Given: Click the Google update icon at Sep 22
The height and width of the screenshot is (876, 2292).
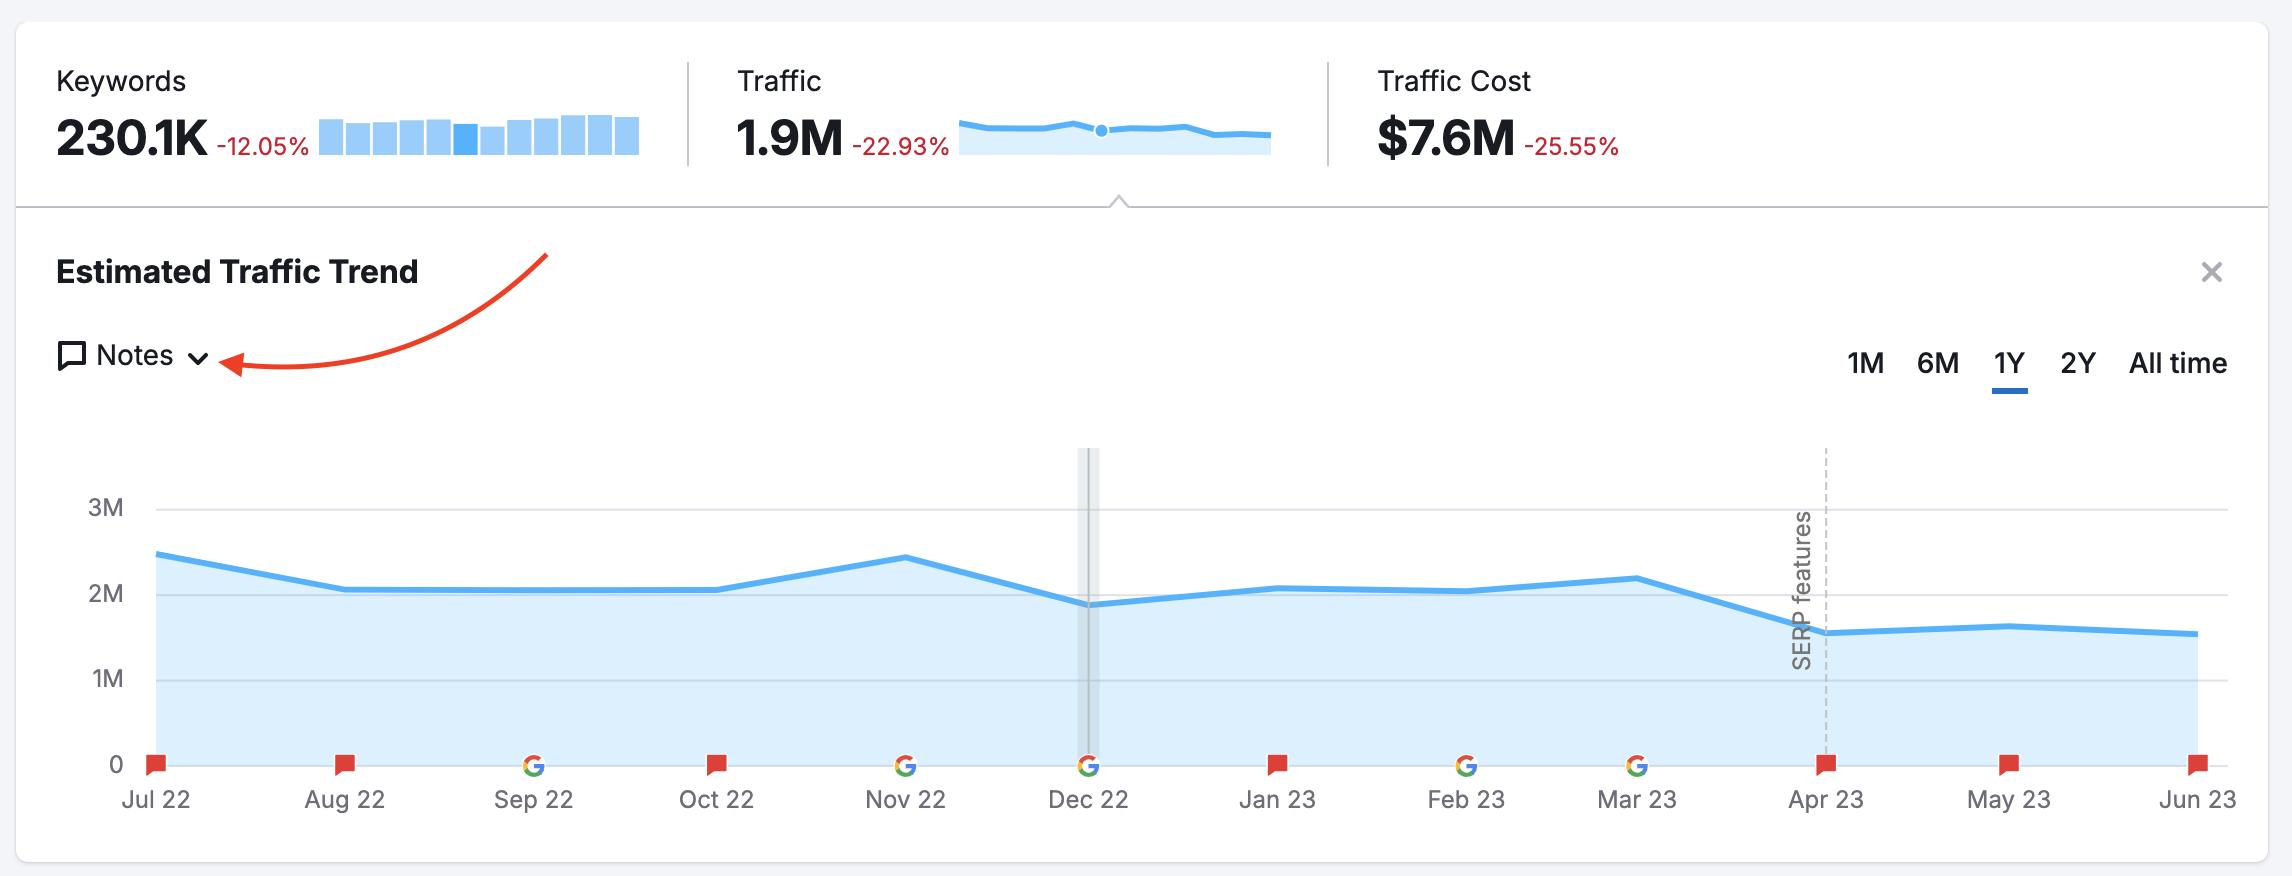Looking at the screenshot, I should point(534,766).
